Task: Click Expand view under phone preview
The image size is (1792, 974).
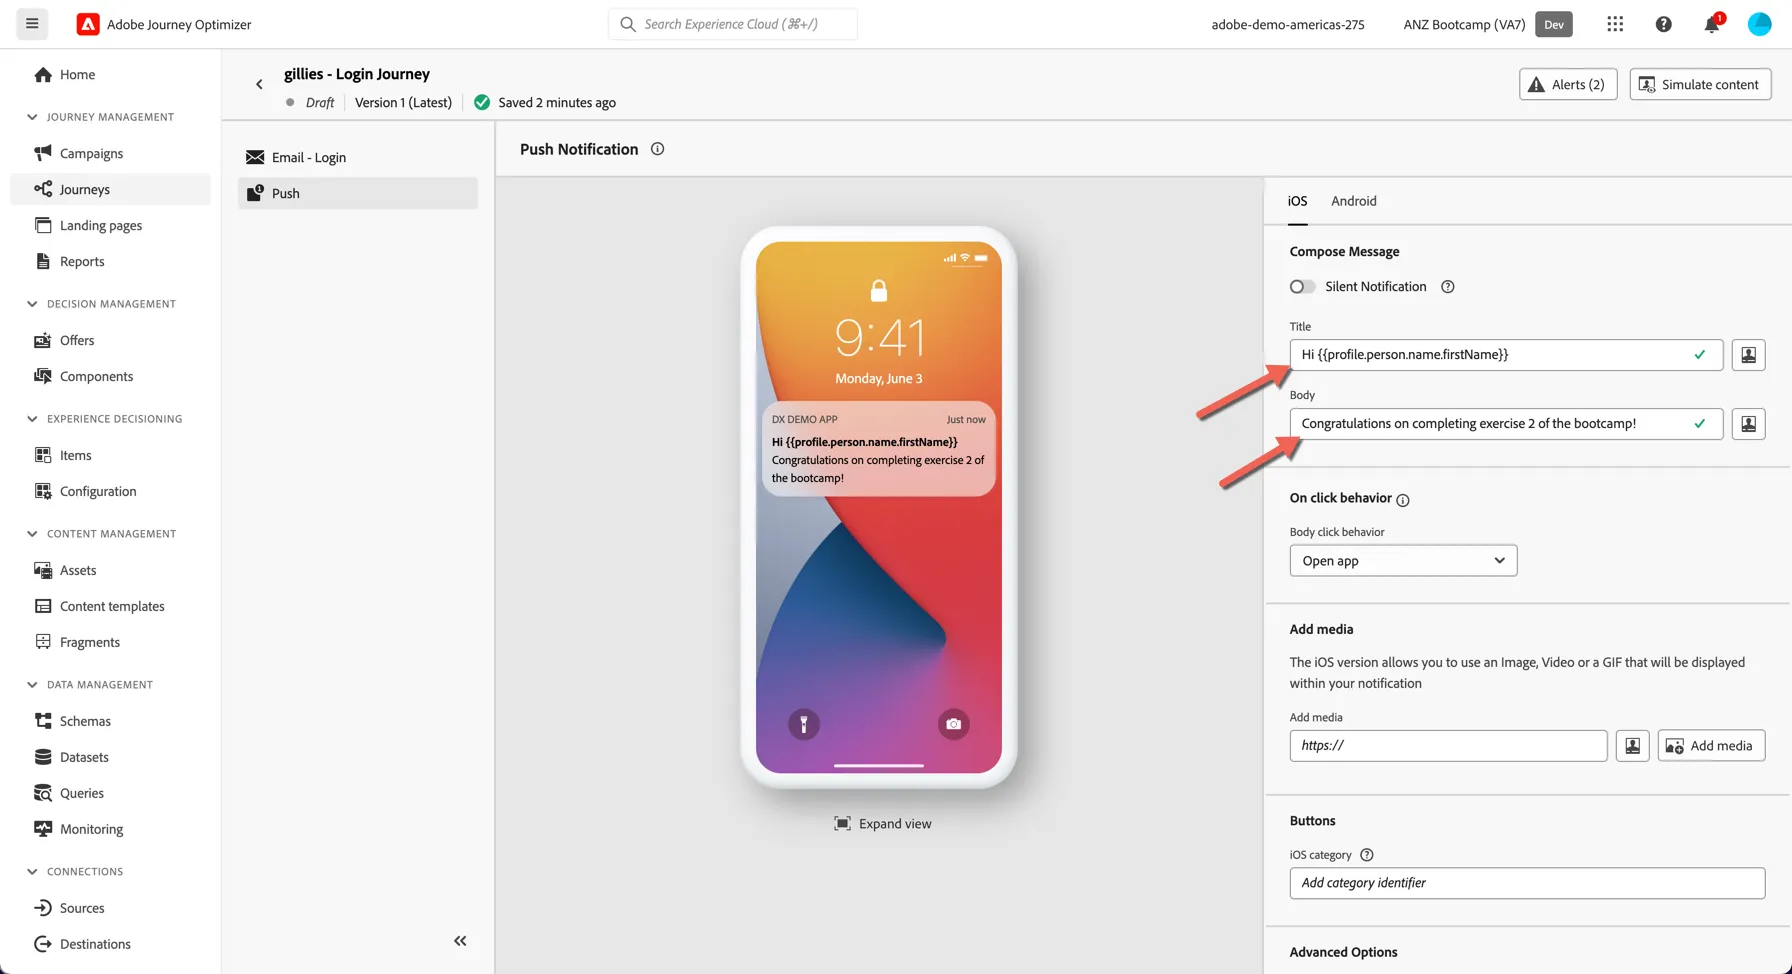Action: [x=882, y=824]
